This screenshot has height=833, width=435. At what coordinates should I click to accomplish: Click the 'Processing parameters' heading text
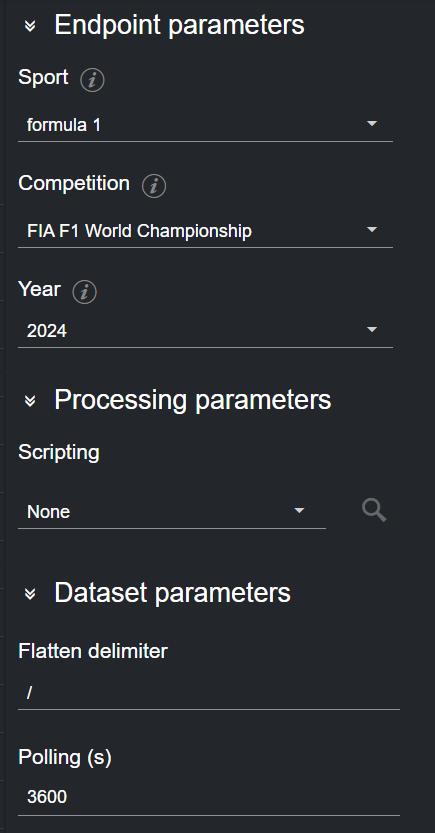[193, 400]
